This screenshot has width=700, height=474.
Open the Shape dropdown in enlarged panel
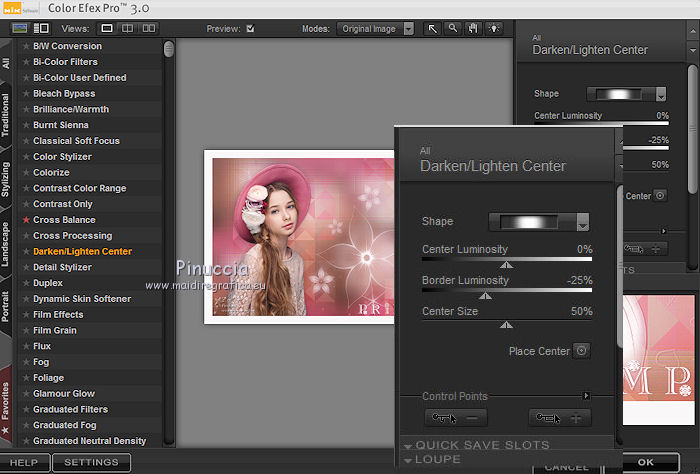[x=583, y=222]
